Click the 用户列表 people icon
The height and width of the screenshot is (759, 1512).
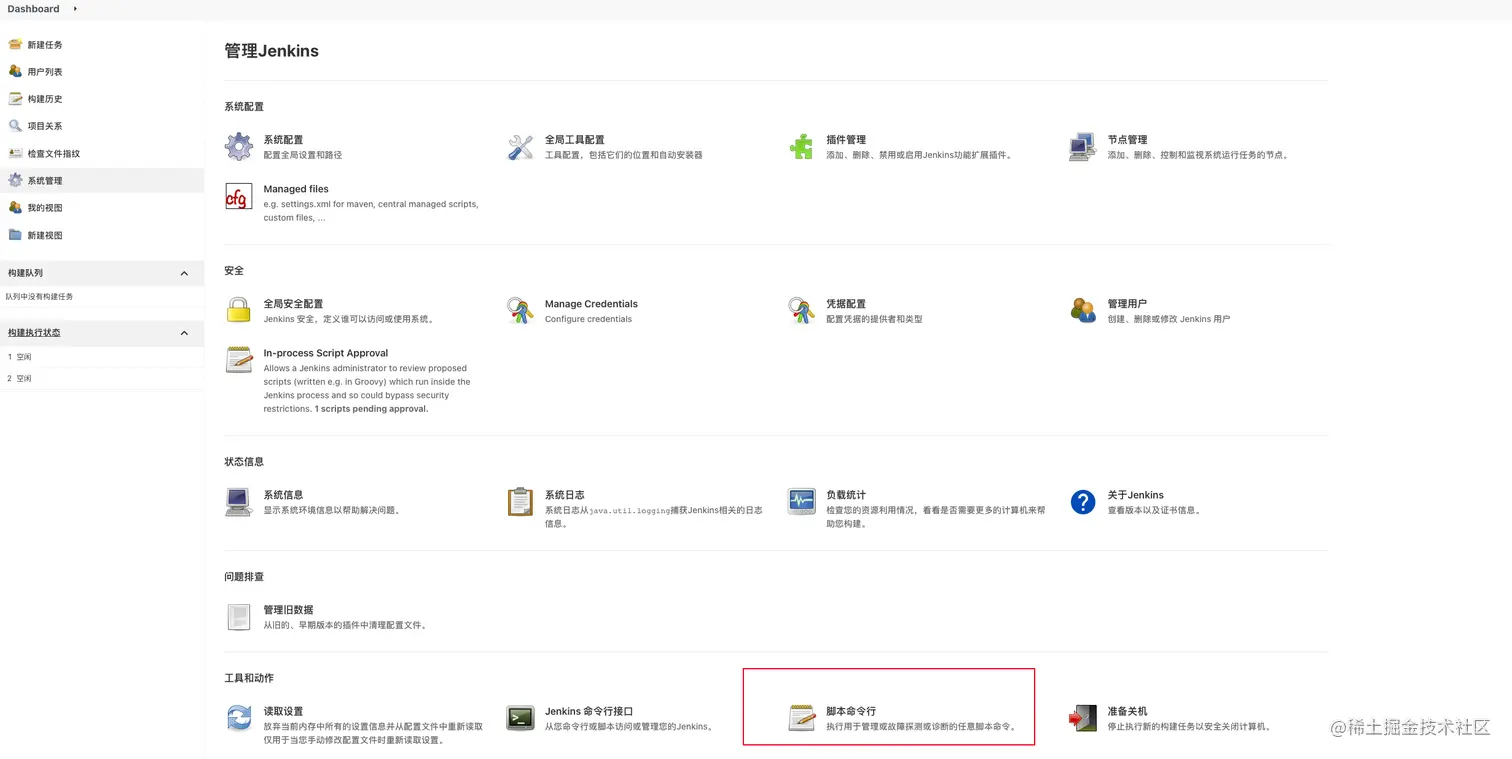coord(15,71)
